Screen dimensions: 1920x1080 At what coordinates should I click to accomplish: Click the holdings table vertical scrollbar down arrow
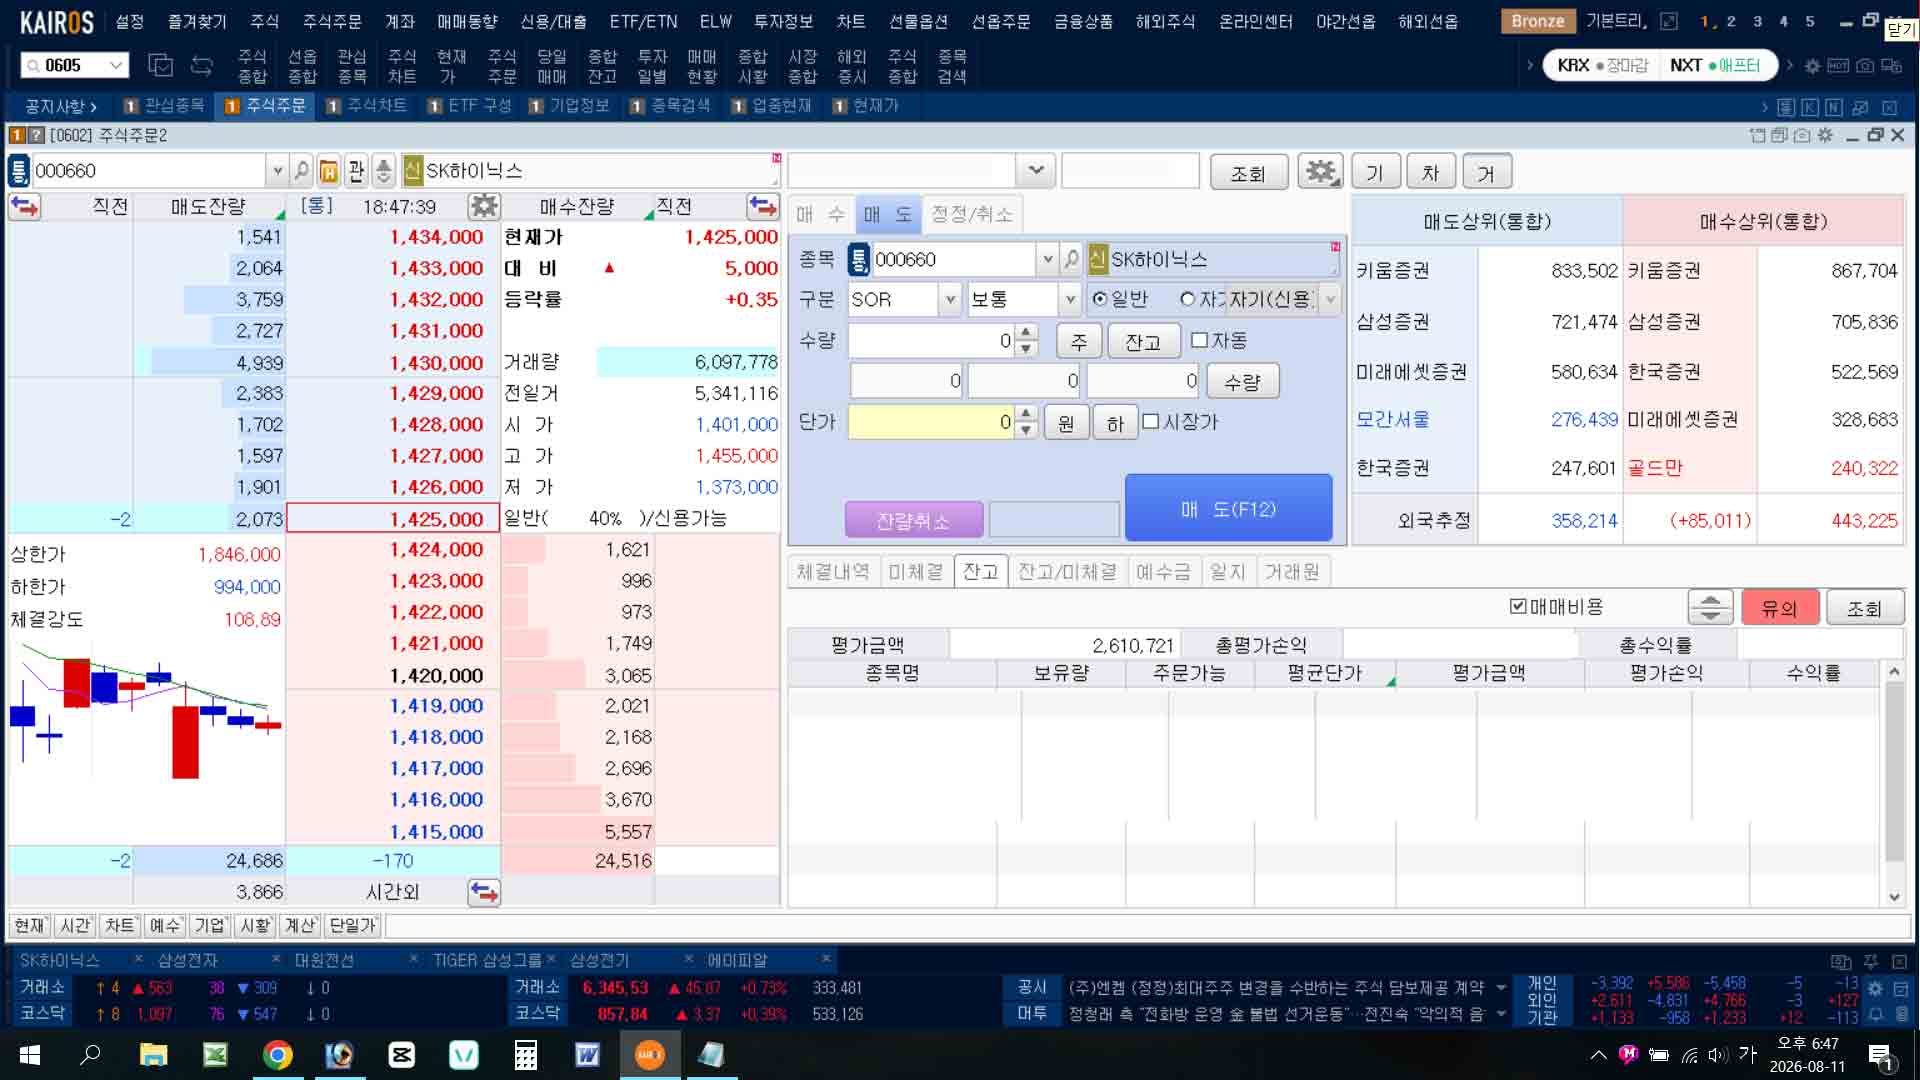tap(1893, 897)
